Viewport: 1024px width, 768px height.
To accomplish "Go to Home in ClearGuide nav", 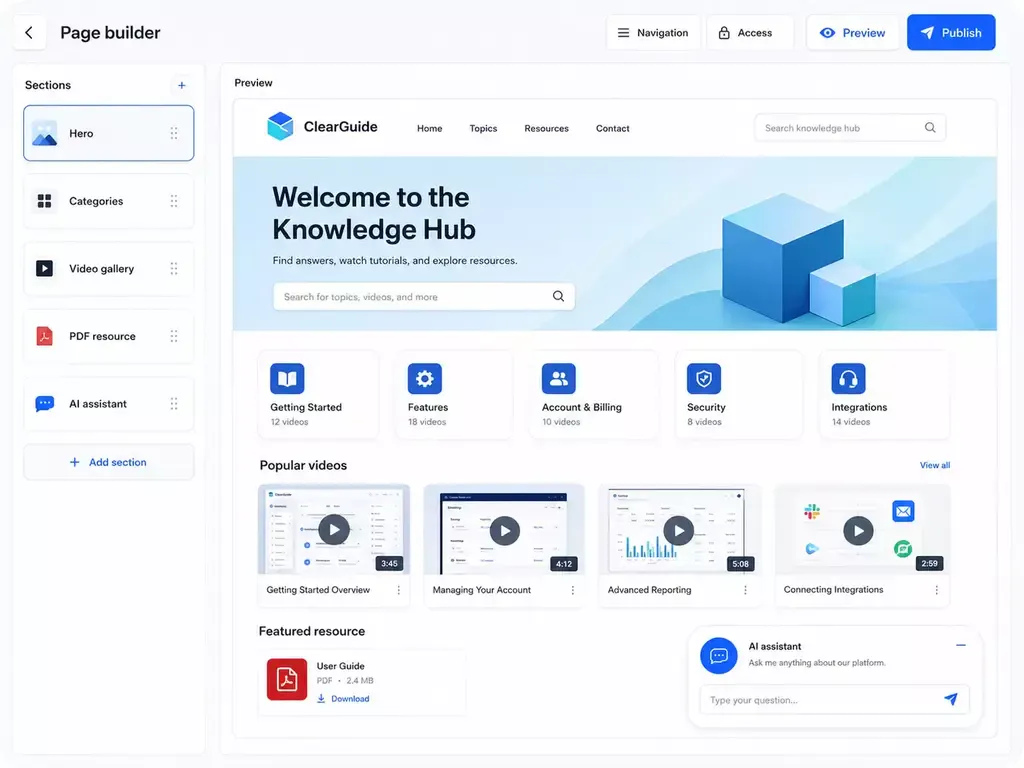I will (430, 129).
